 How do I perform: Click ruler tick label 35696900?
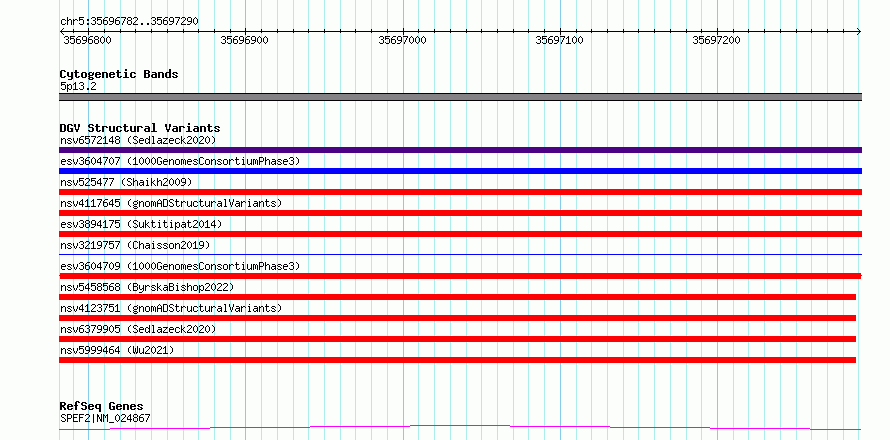[245, 40]
